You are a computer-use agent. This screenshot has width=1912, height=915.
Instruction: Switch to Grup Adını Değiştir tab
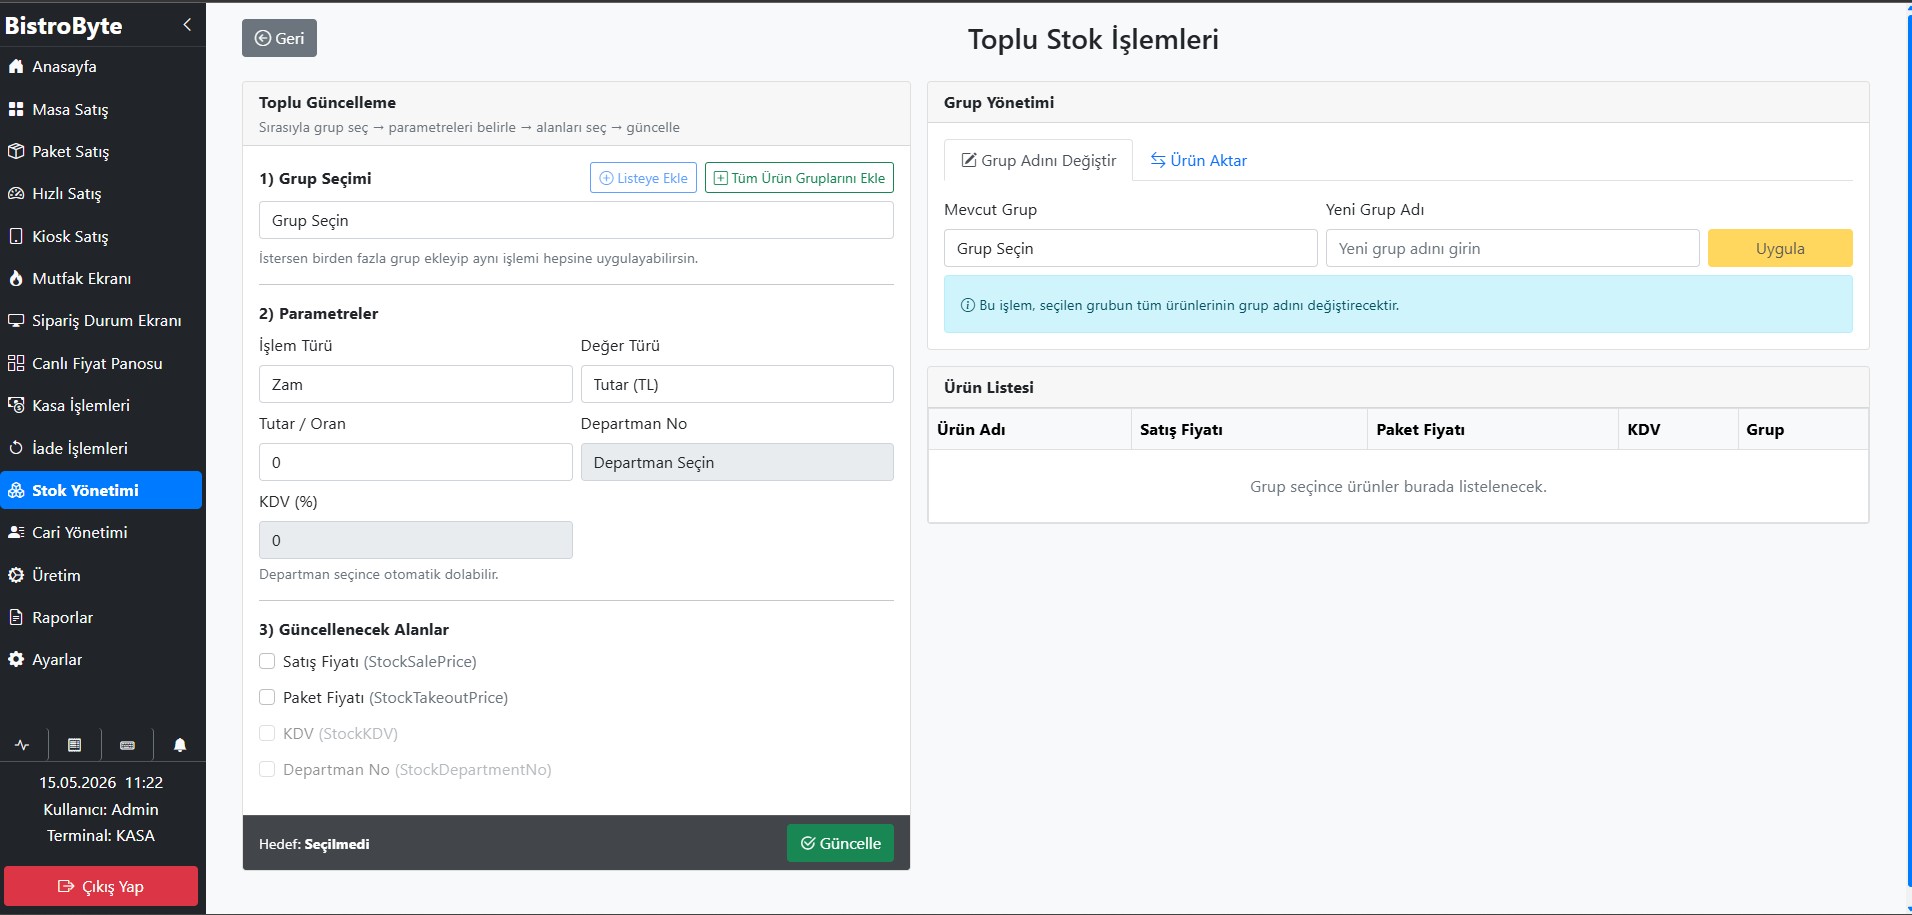[1038, 160]
